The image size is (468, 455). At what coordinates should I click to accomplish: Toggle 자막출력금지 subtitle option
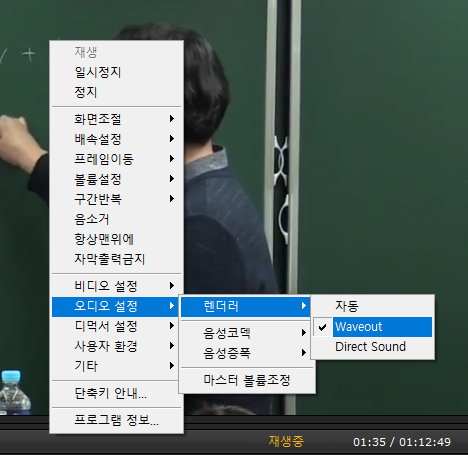[116, 259]
